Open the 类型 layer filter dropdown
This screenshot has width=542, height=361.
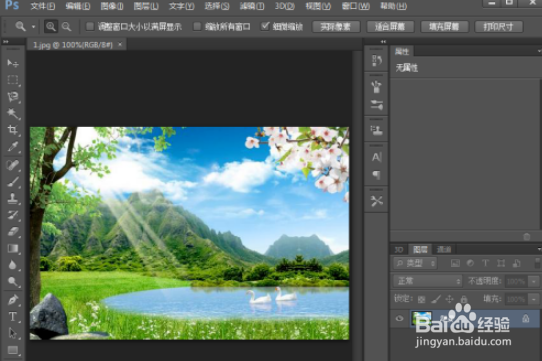coord(415,263)
